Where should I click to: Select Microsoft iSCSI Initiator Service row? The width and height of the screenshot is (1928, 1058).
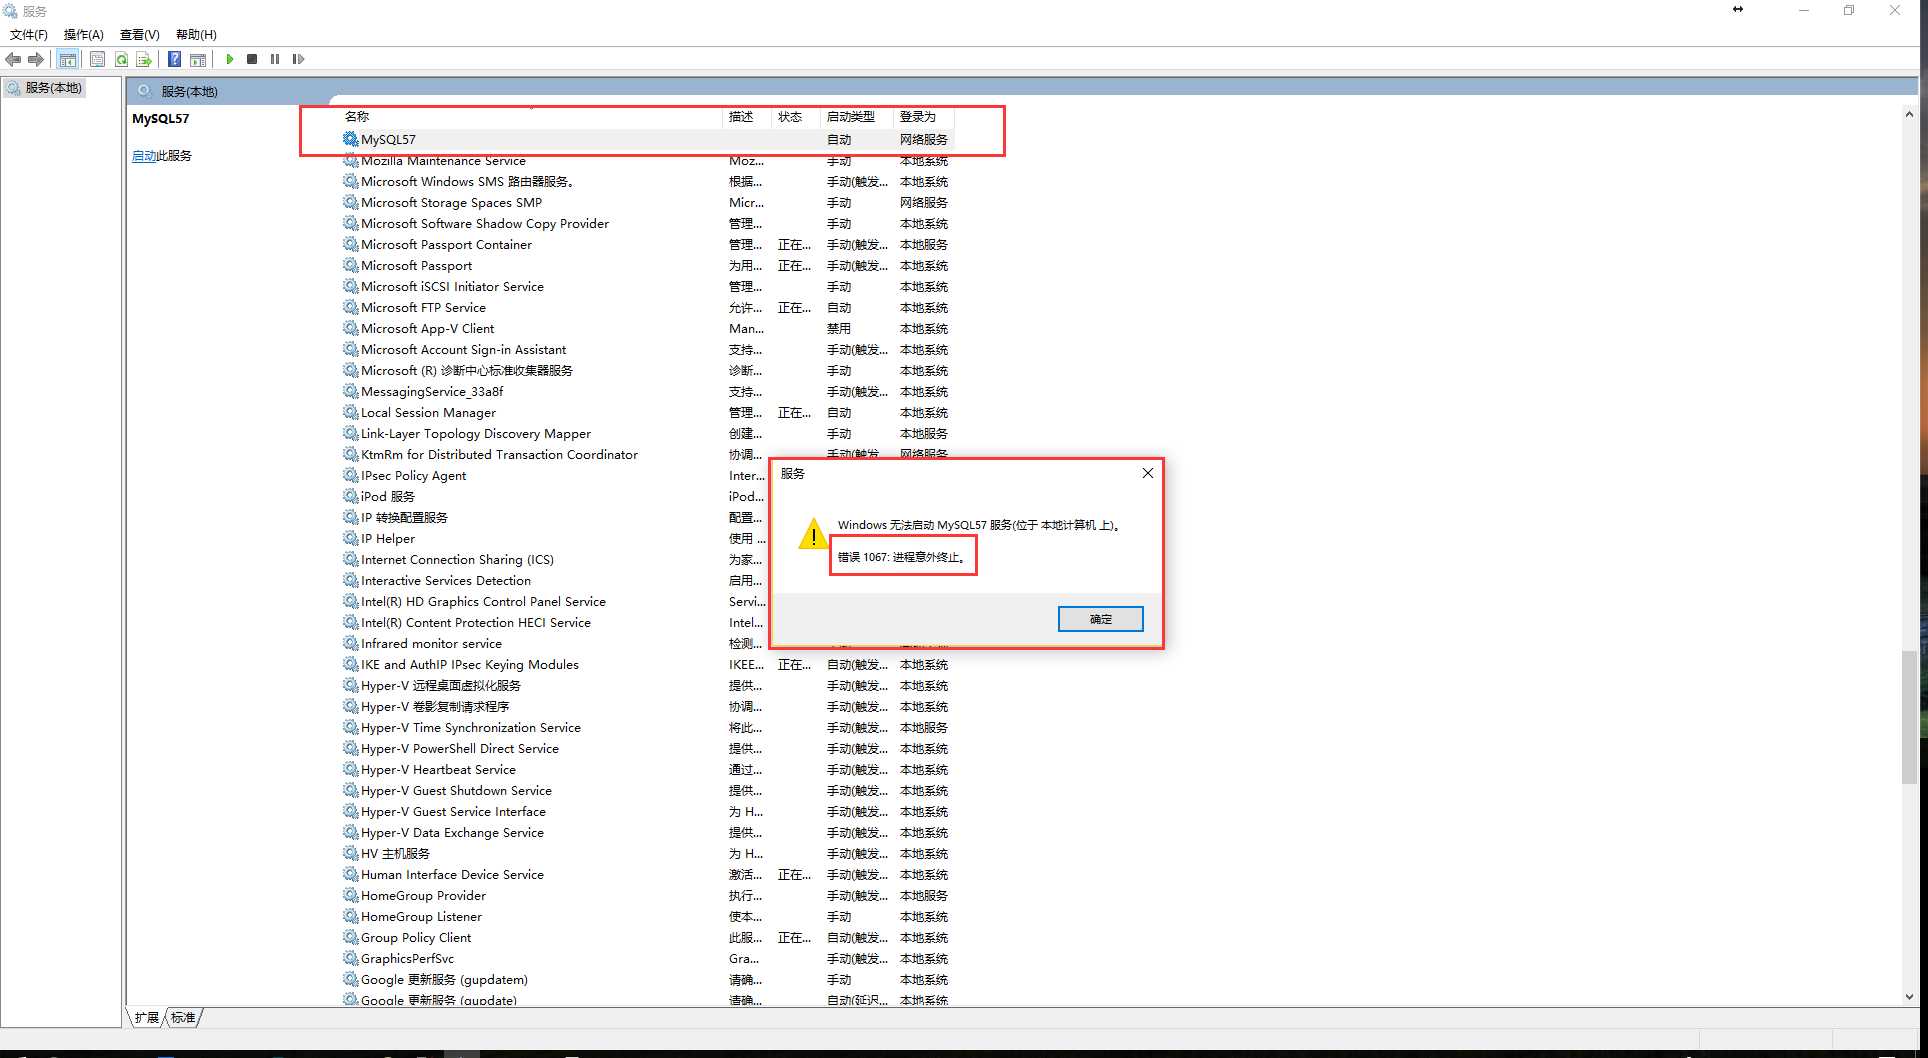(647, 286)
